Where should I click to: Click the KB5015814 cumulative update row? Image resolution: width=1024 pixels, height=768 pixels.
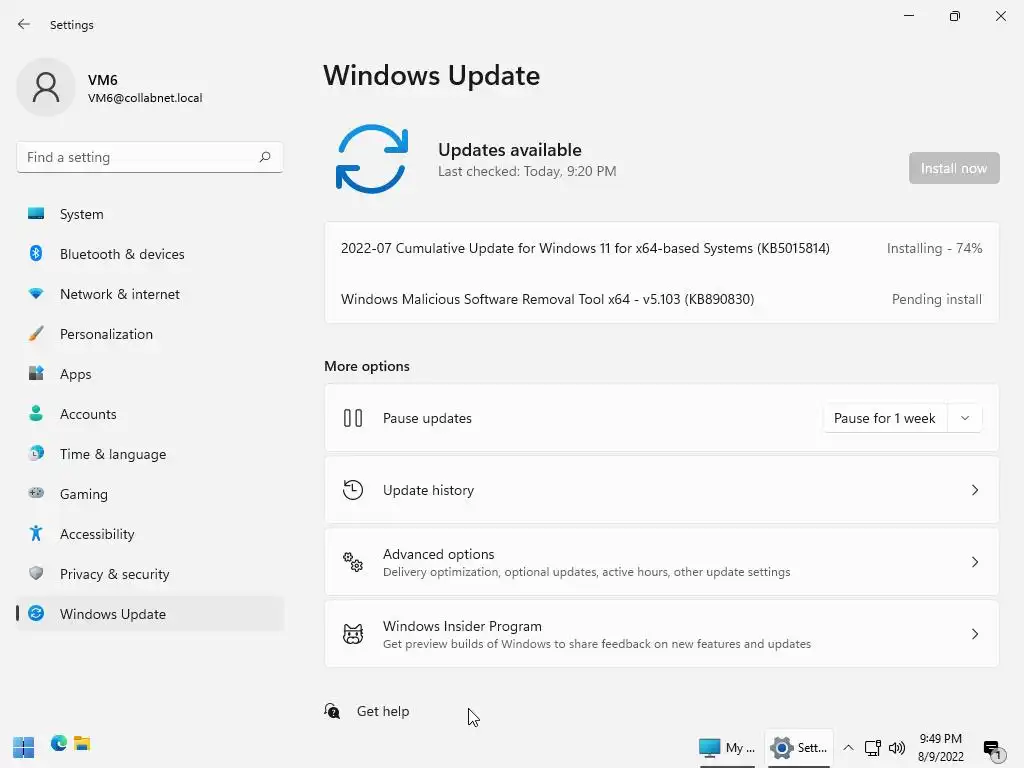pyautogui.click(x=662, y=248)
